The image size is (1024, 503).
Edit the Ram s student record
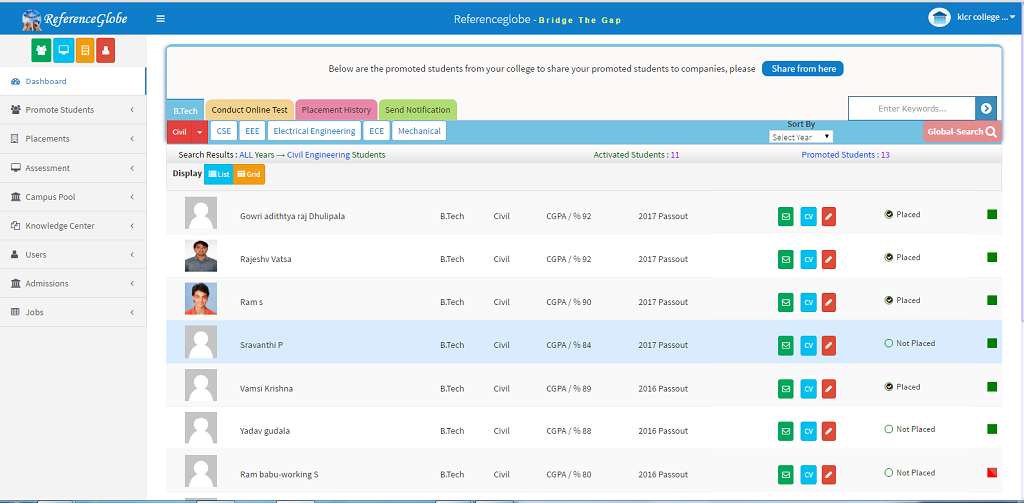click(829, 302)
